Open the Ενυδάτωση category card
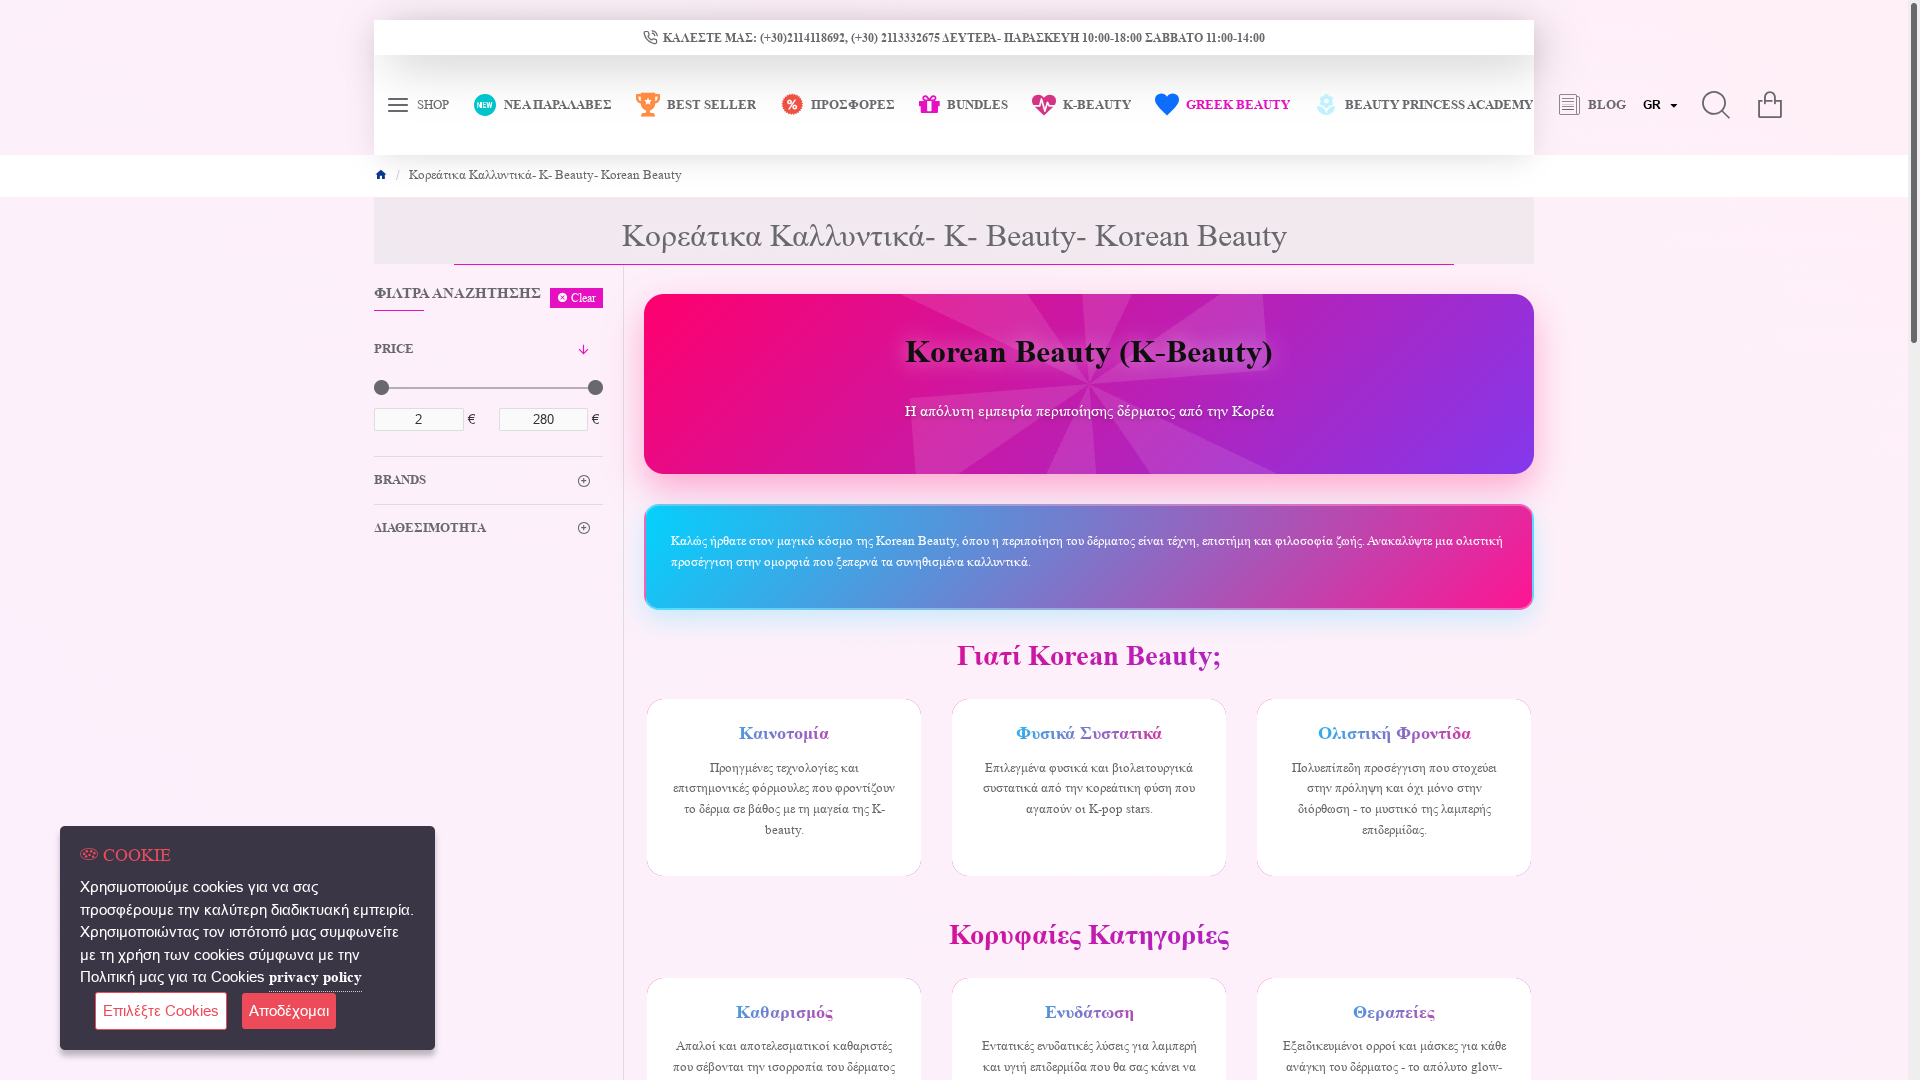The image size is (1920, 1080). coord(1089,1029)
